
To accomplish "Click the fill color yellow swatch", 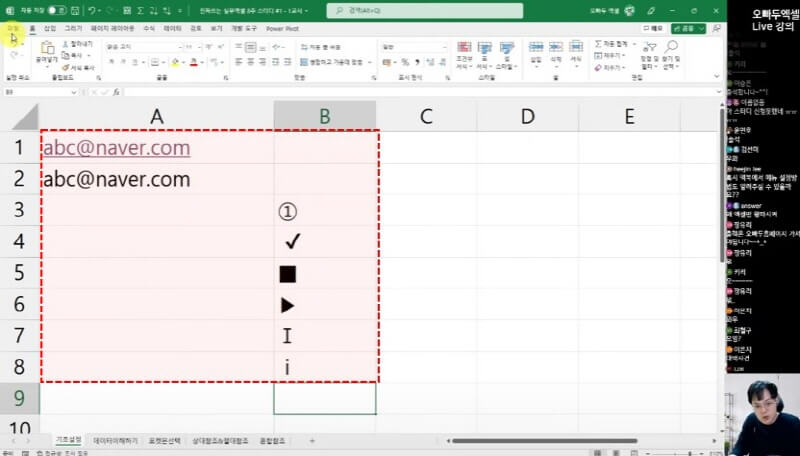I will pos(174,62).
